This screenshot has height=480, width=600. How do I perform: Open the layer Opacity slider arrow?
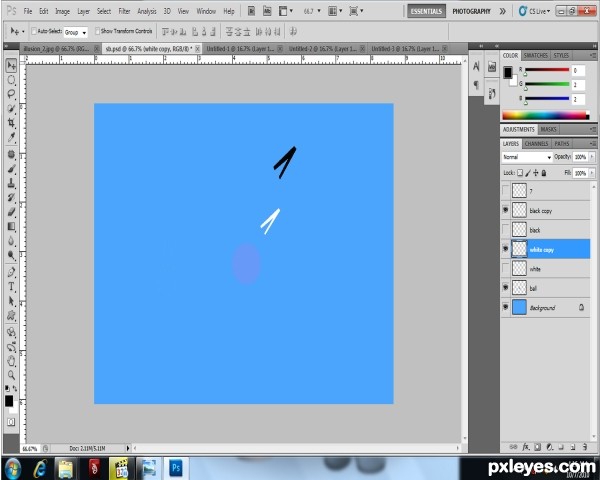pos(592,157)
